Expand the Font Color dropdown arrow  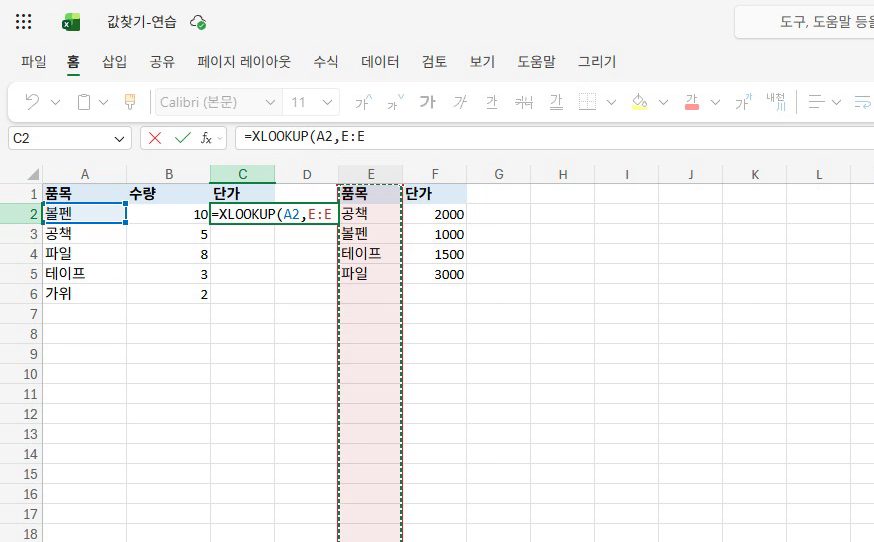point(716,102)
